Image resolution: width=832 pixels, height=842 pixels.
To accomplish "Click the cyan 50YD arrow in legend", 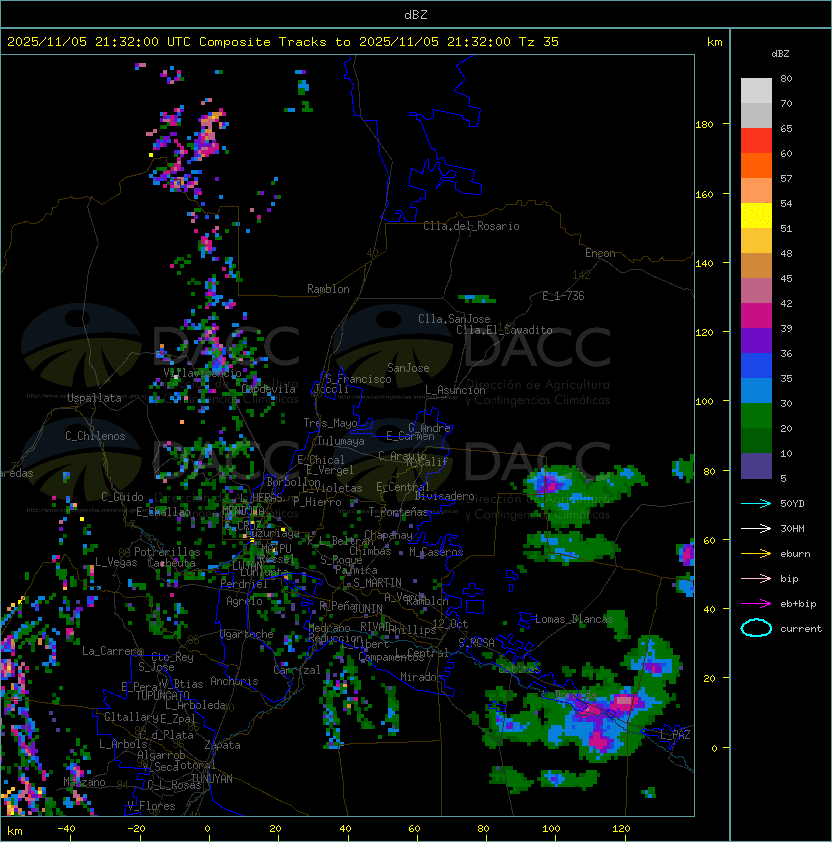I will coord(756,504).
